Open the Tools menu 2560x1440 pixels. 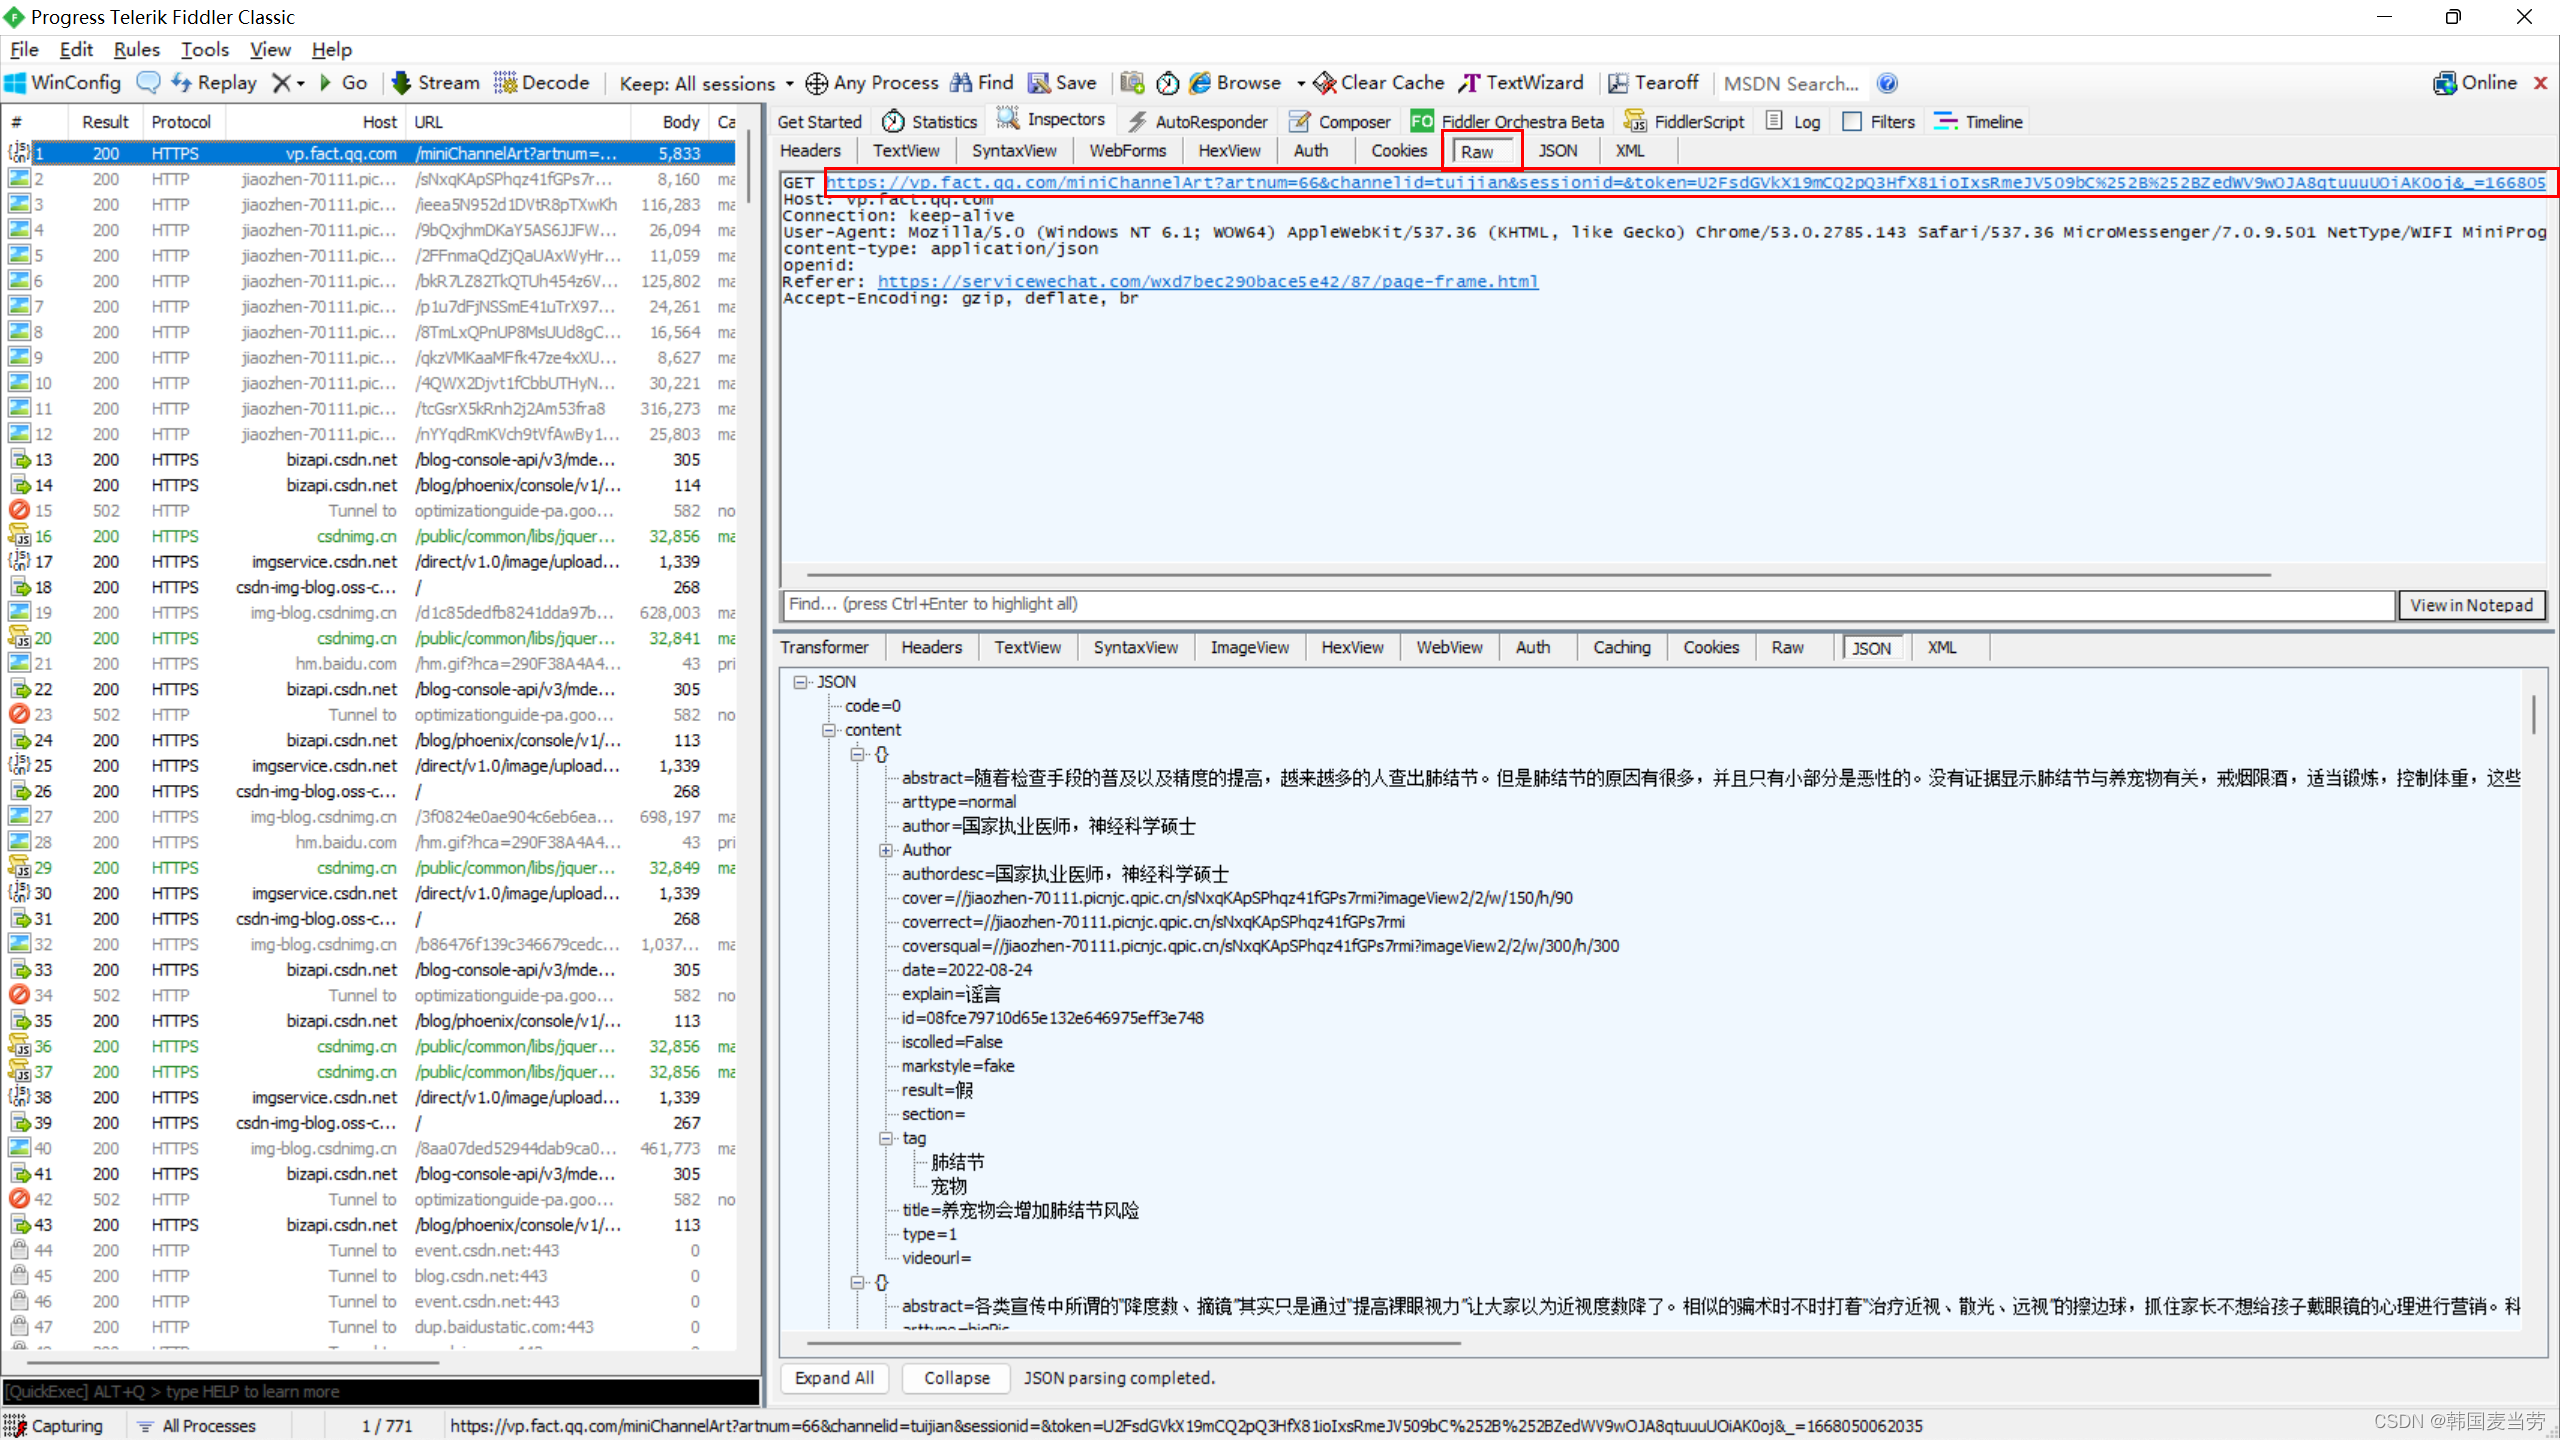(x=204, y=50)
